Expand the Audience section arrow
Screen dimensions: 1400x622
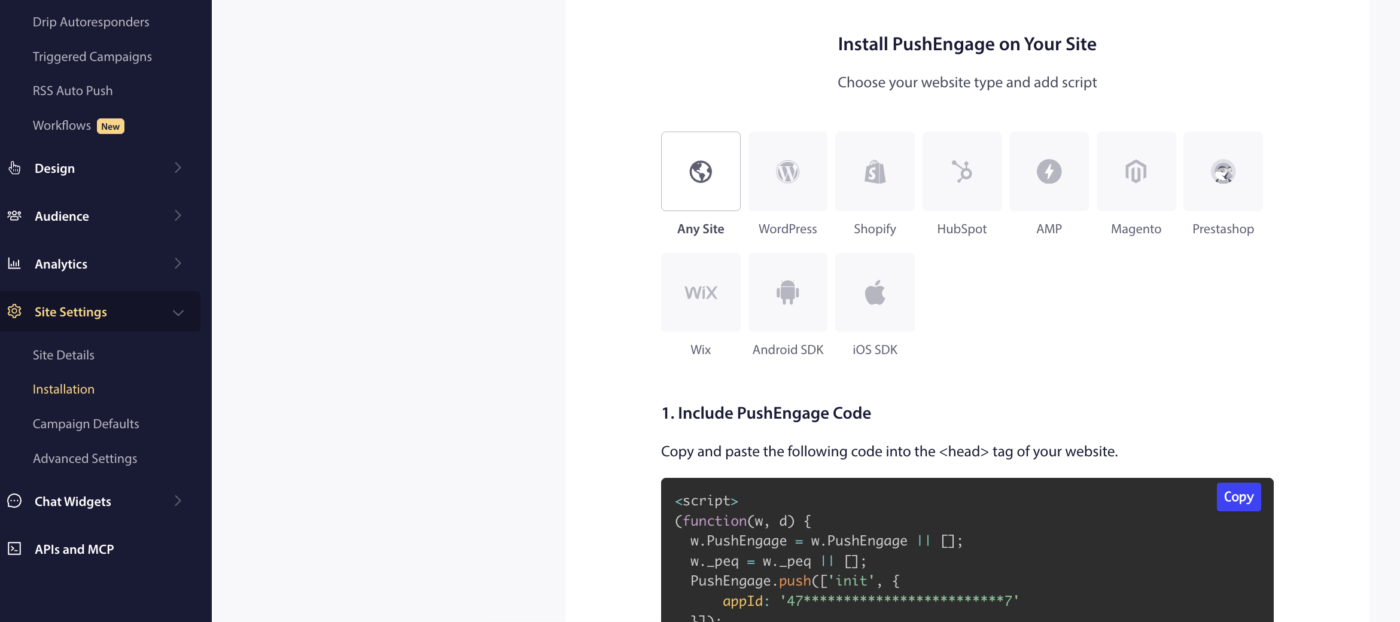click(178, 216)
